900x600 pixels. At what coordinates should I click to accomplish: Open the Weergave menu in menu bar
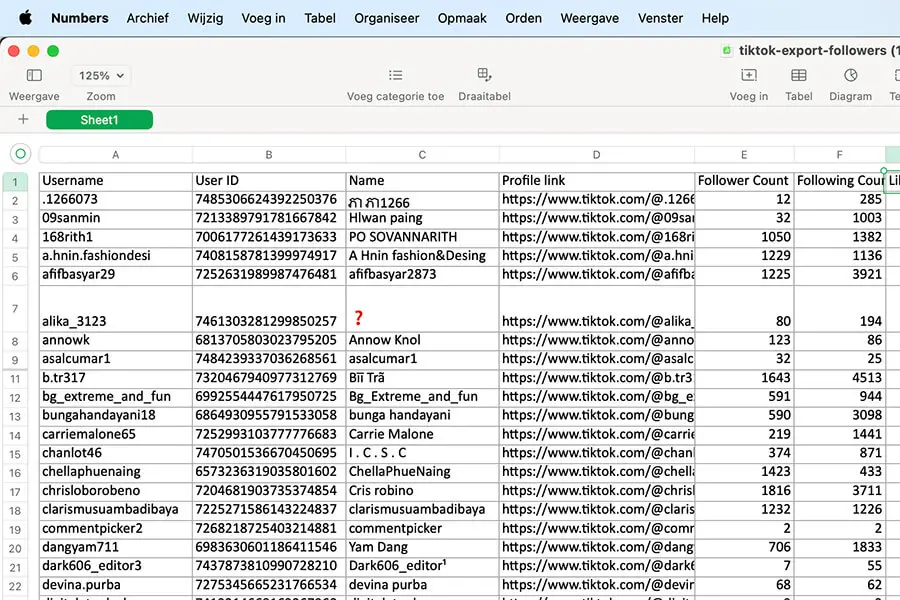(x=589, y=18)
